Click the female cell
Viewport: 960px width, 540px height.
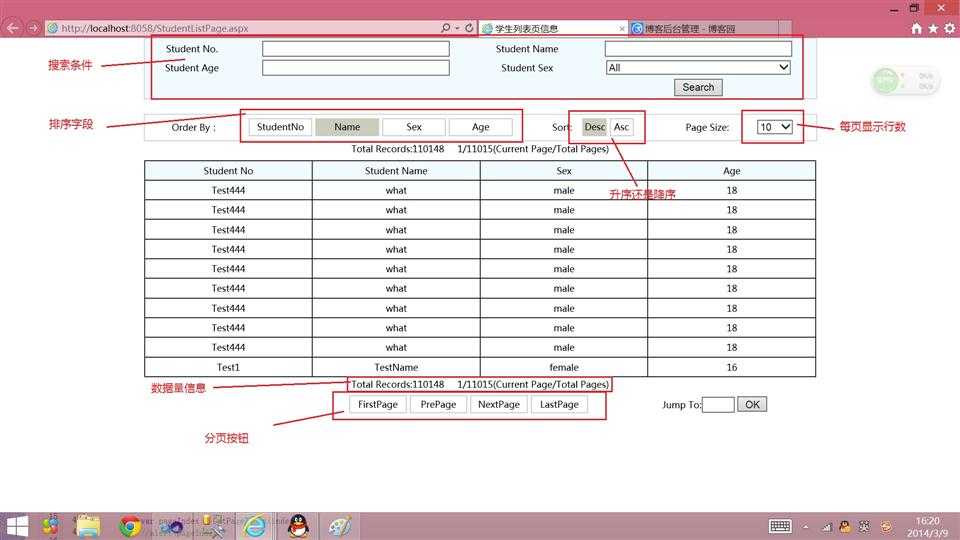click(x=564, y=367)
